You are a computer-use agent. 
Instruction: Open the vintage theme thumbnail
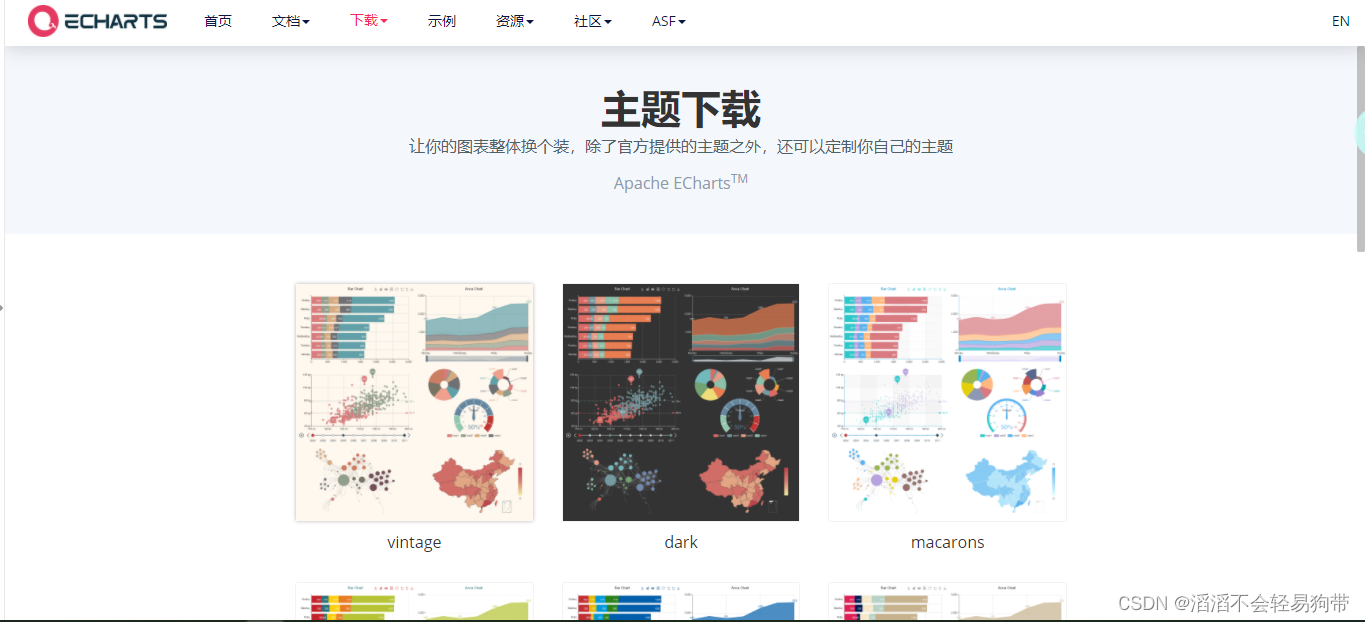point(414,402)
